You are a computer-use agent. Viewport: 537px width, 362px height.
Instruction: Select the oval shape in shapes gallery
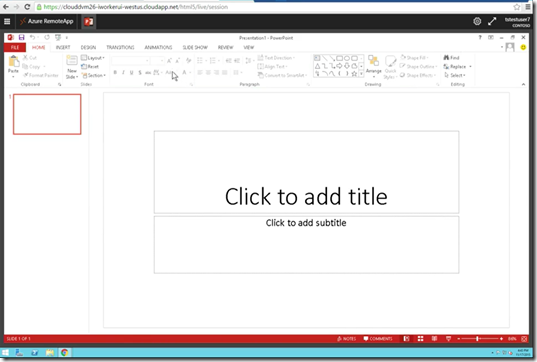click(x=347, y=58)
